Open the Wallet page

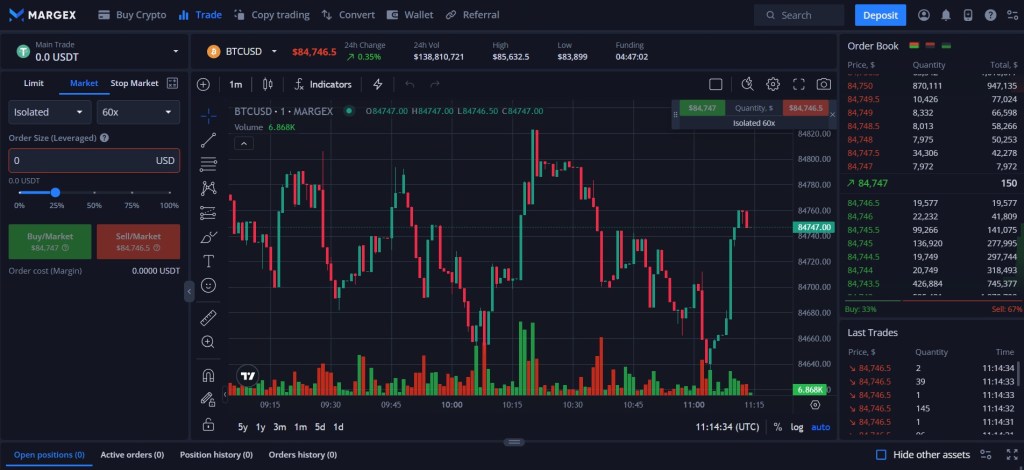tap(409, 15)
